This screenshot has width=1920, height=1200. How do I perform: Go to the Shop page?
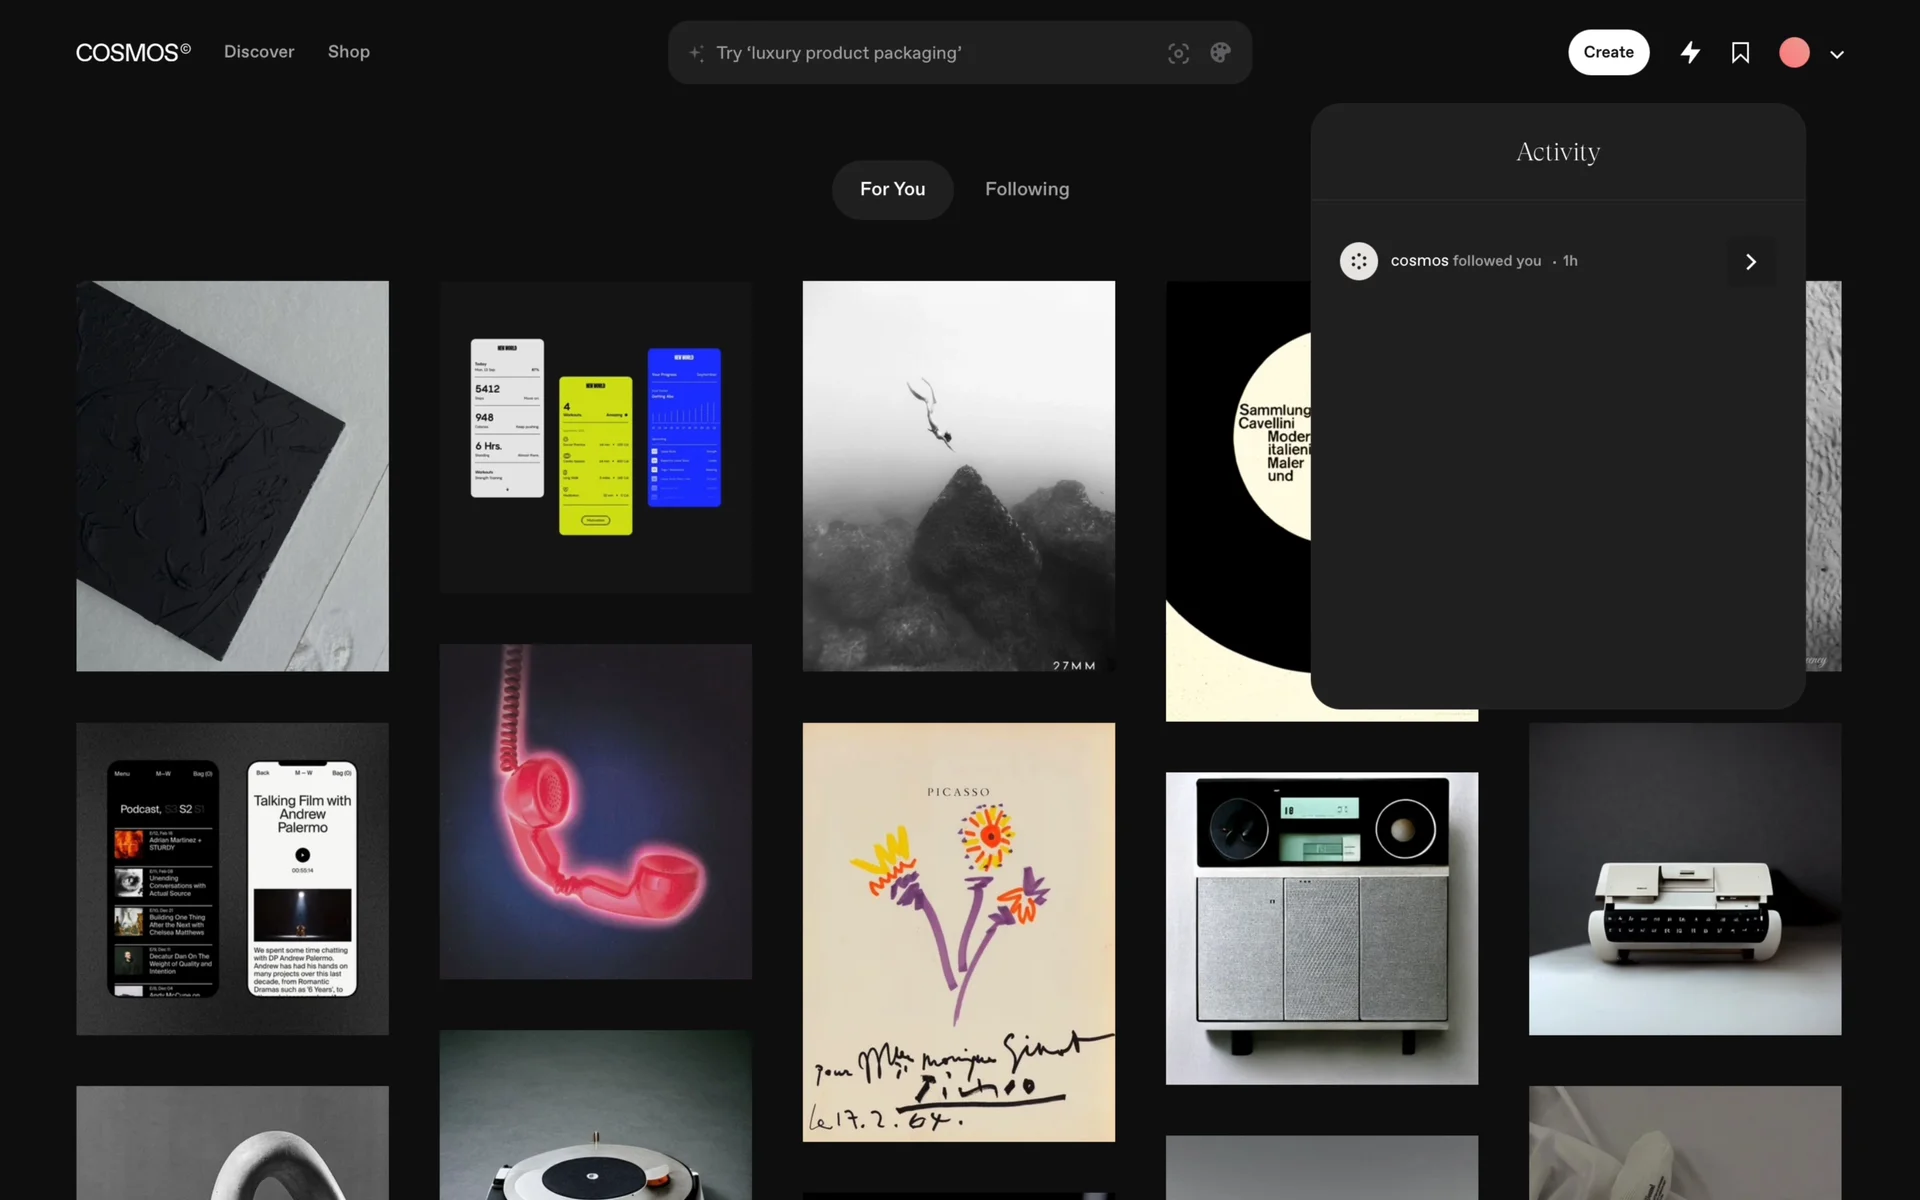pos(349,52)
